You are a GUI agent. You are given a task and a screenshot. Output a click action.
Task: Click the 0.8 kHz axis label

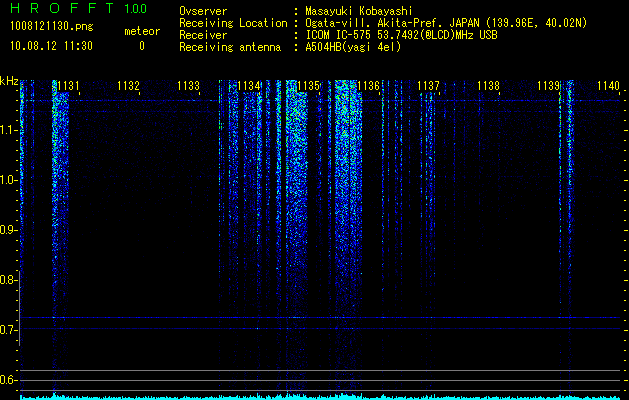(x=7, y=280)
